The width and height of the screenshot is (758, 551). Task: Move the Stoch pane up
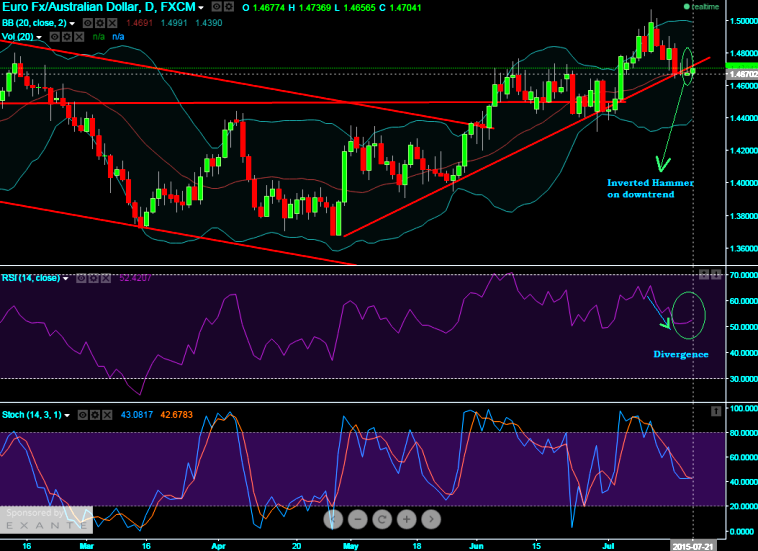click(x=716, y=411)
